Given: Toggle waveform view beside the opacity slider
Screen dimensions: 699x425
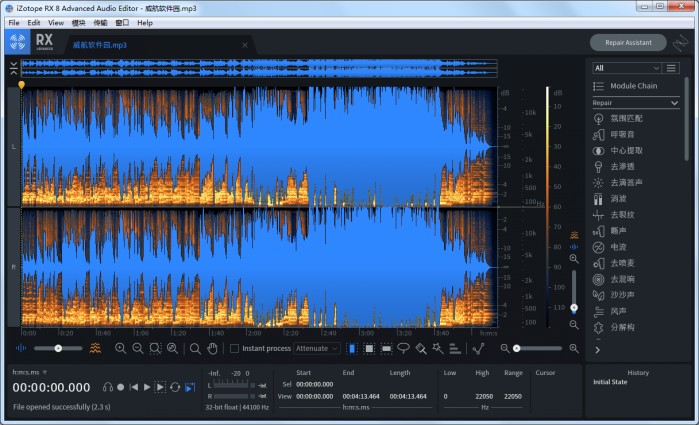Looking at the screenshot, I should click(x=21, y=348).
